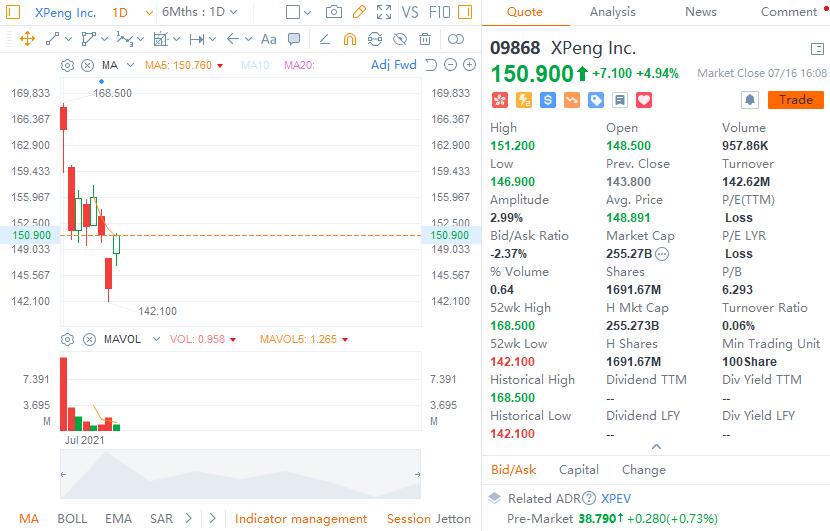Select the line segment drawing tool

[x=52, y=39]
